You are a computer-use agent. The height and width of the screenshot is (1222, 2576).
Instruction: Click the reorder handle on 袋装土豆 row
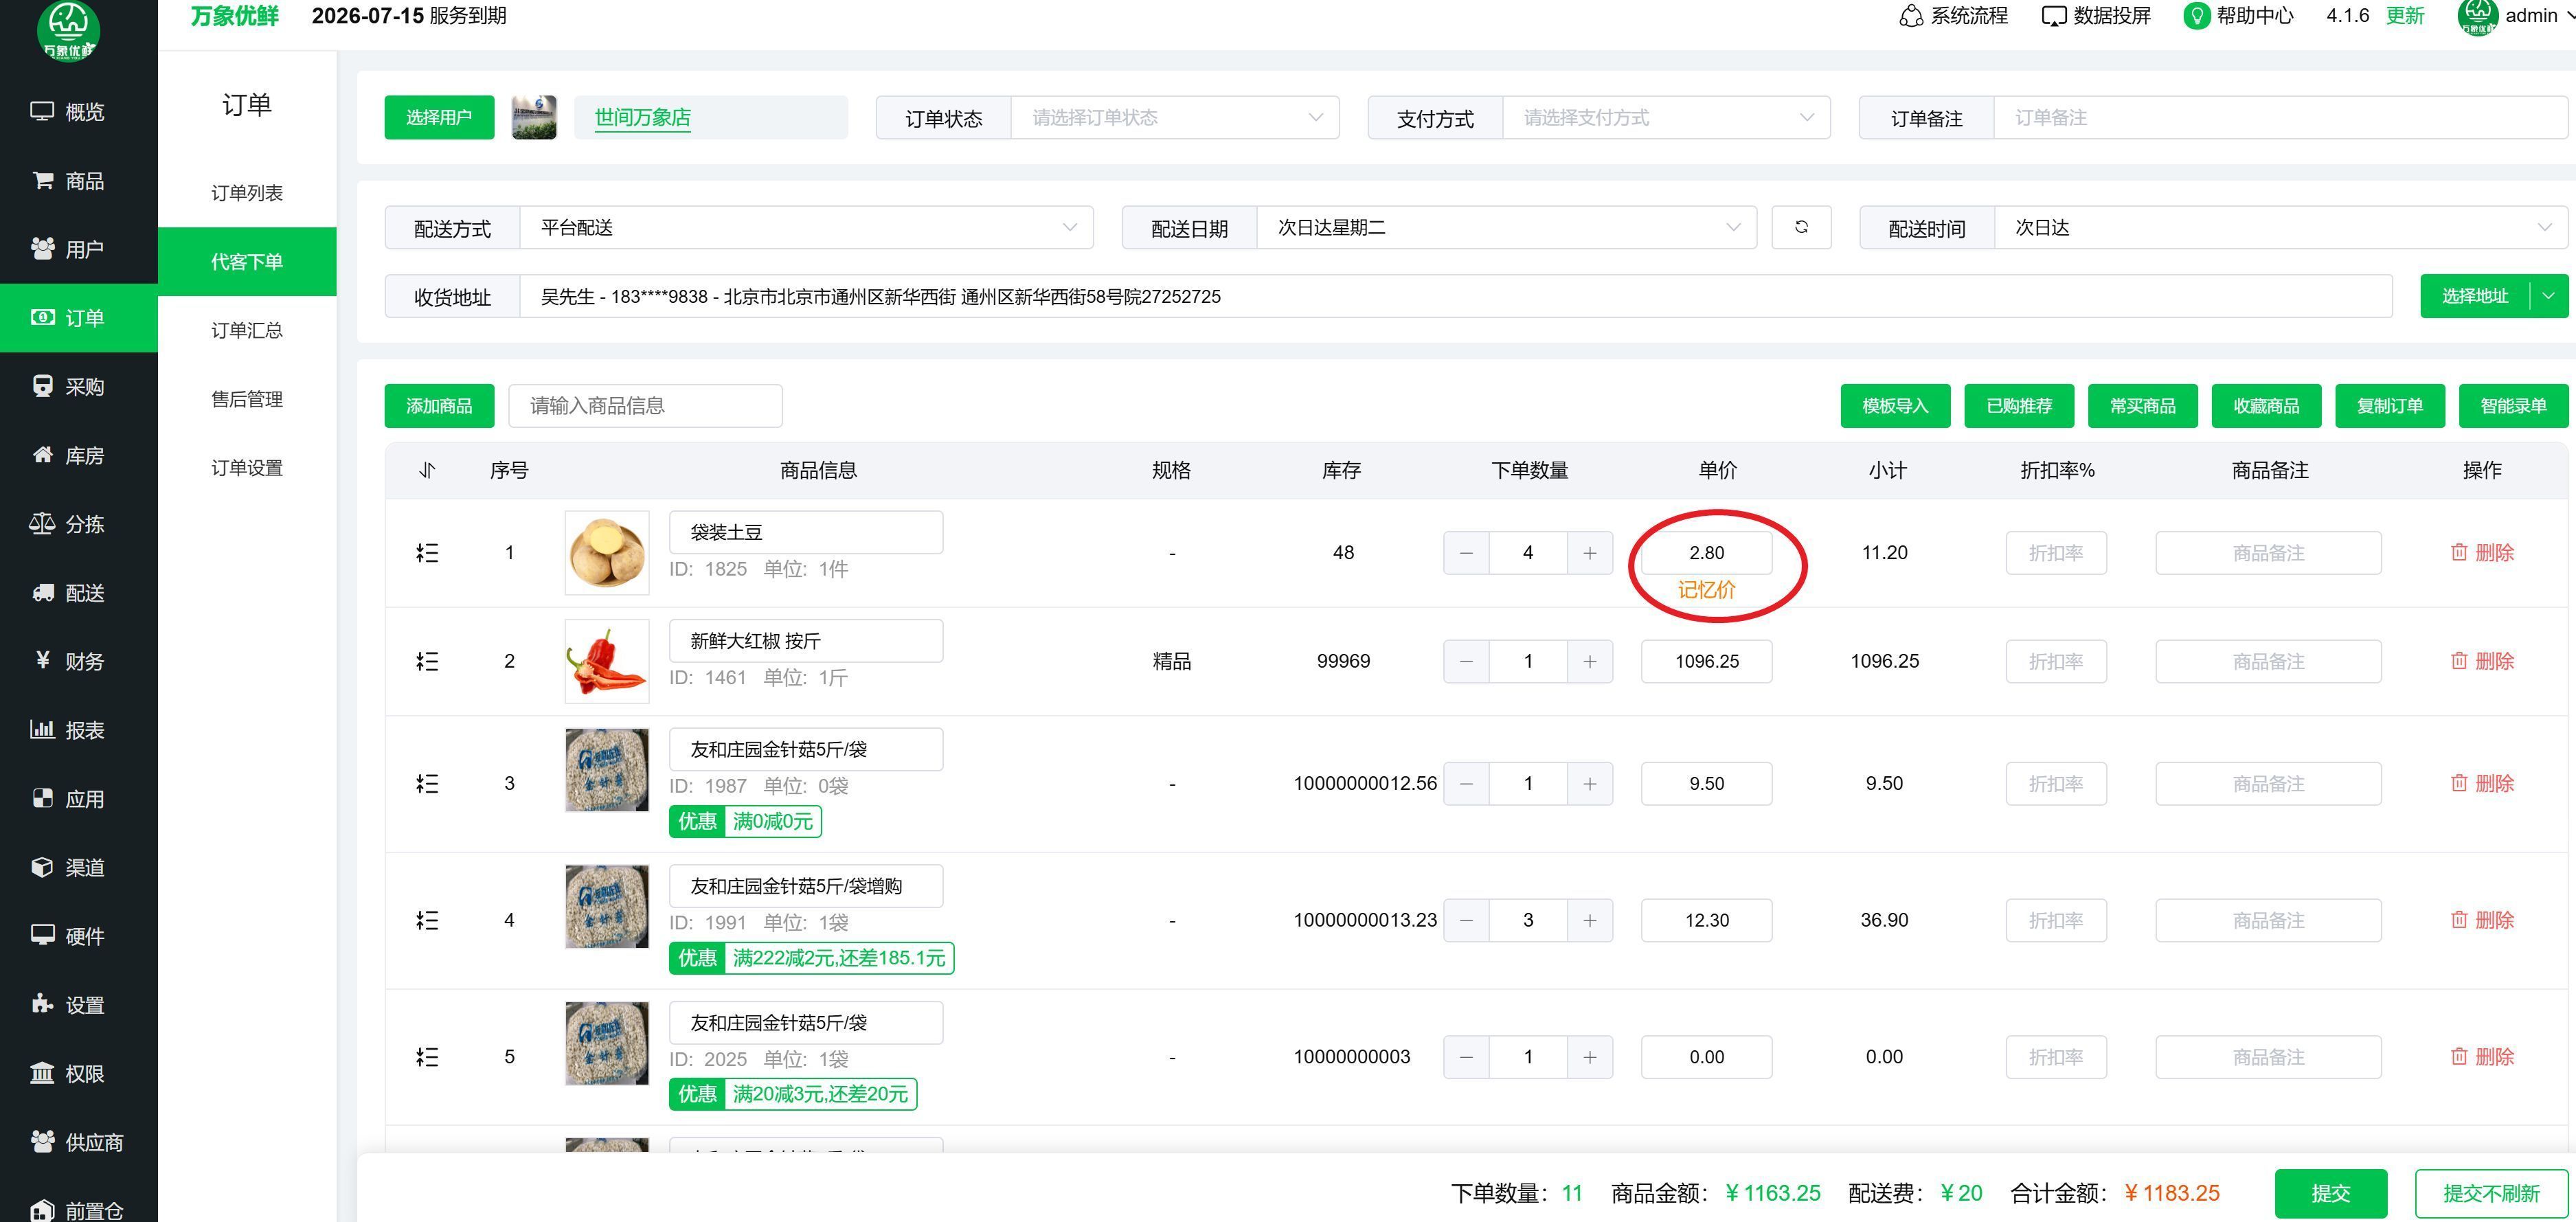click(427, 553)
